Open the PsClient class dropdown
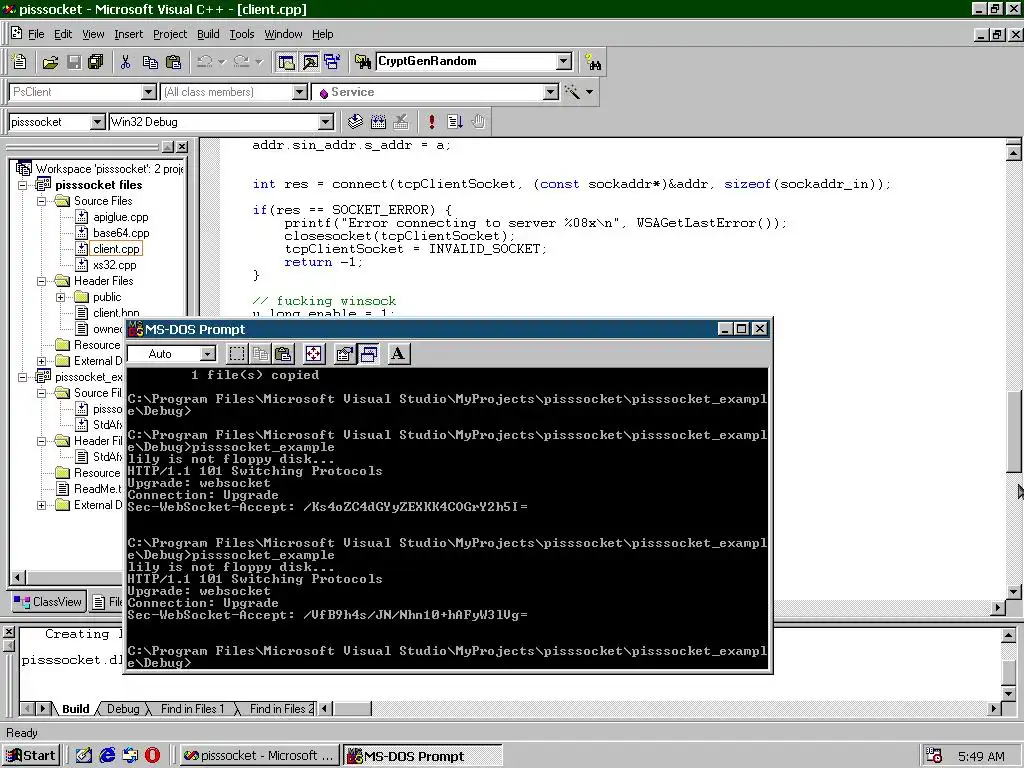Image resolution: width=1024 pixels, height=768 pixels. pos(149,92)
